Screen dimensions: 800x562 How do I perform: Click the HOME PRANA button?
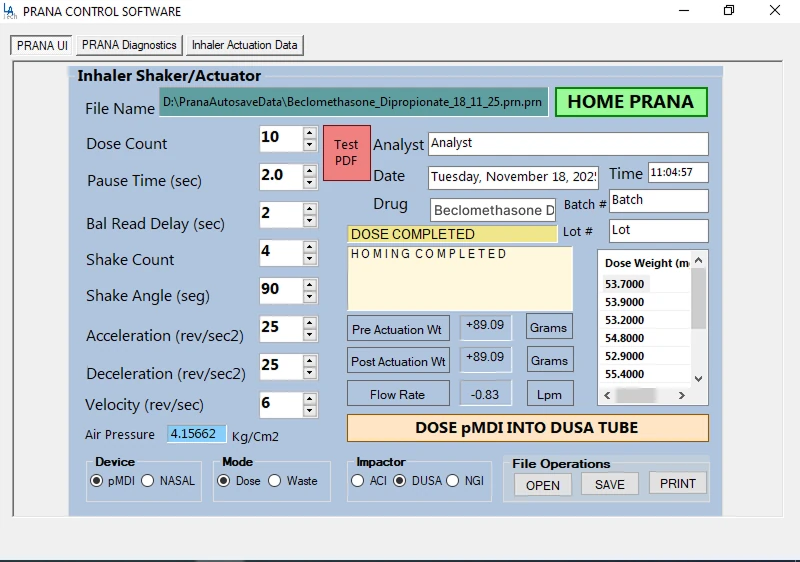click(x=631, y=102)
